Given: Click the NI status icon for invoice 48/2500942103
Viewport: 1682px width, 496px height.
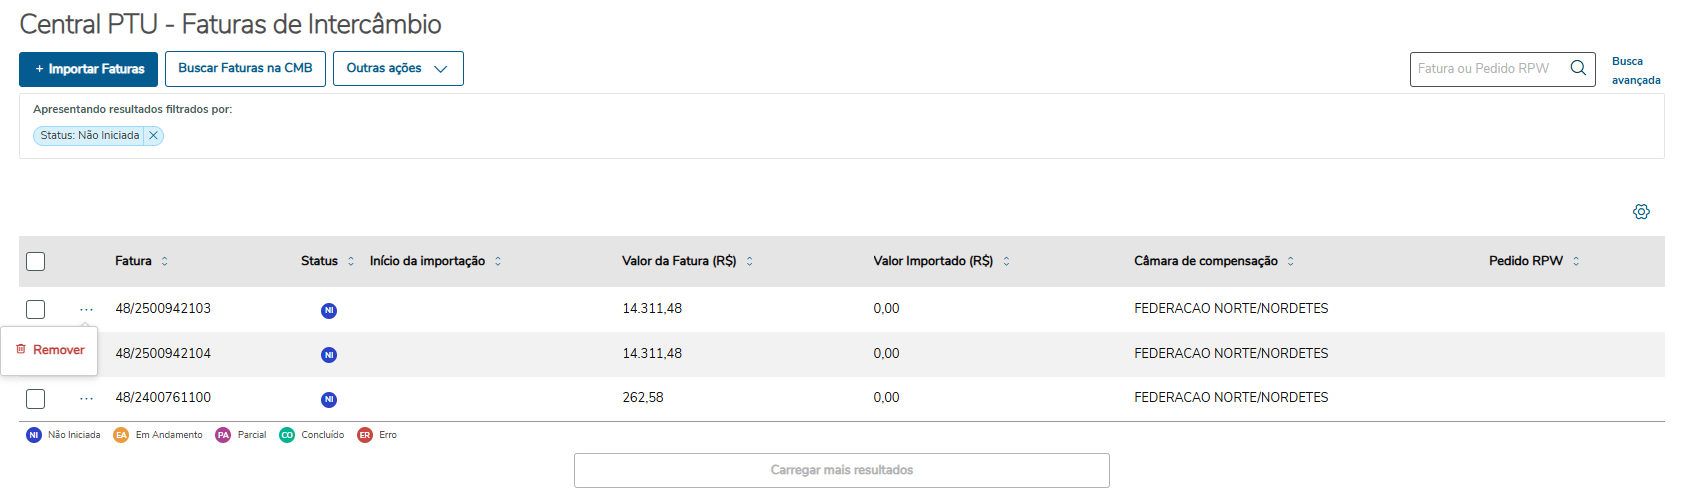Looking at the screenshot, I should (329, 311).
